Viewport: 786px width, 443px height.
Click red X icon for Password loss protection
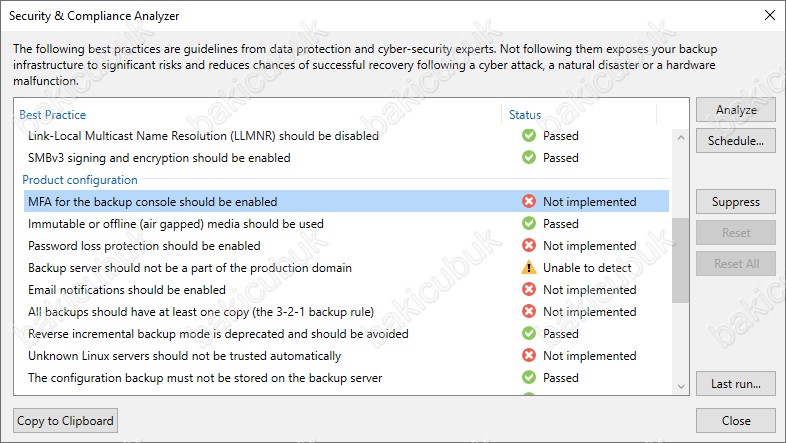click(529, 246)
